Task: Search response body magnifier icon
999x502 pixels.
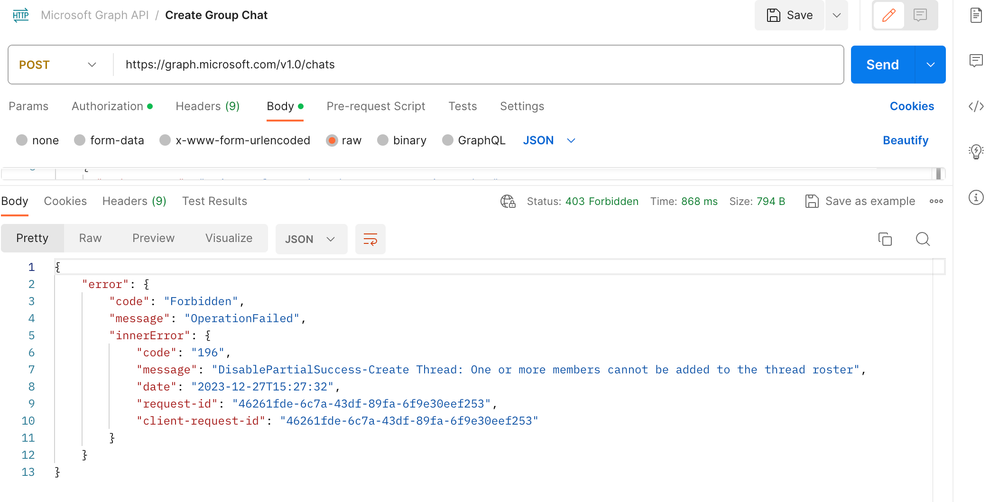Action: (x=923, y=239)
